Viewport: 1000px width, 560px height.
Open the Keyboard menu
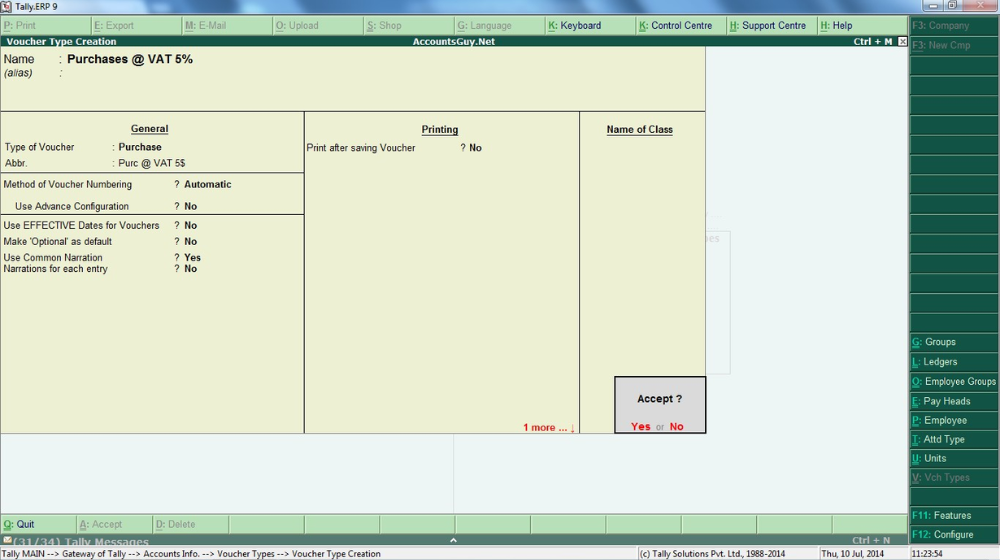[x=575, y=25]
